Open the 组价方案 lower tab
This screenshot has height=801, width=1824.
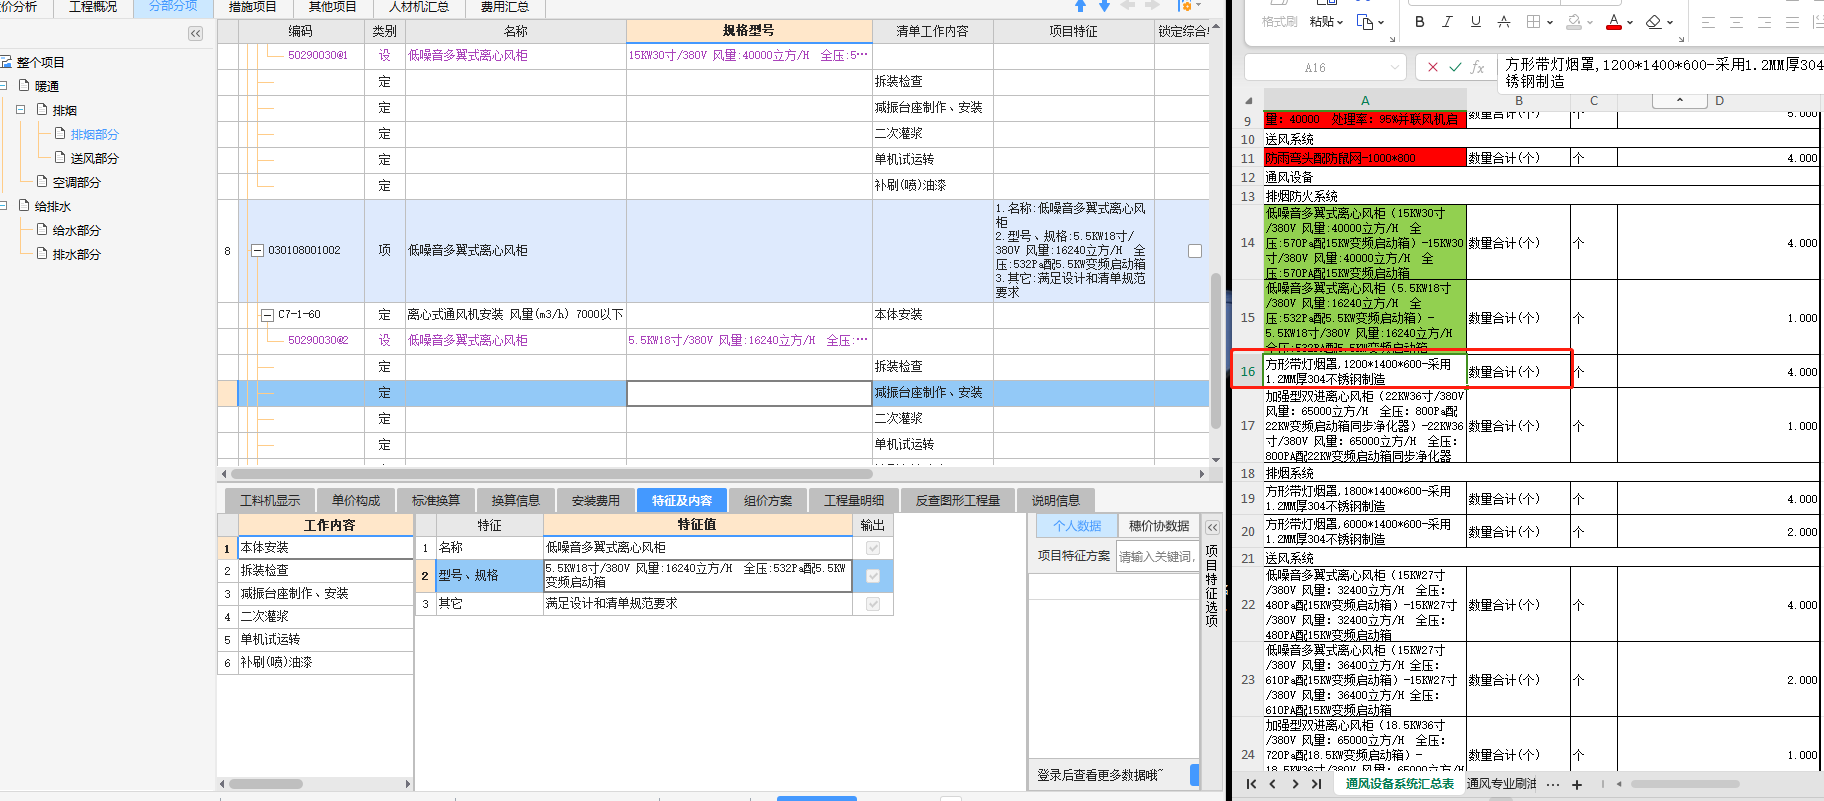(768, 500)
